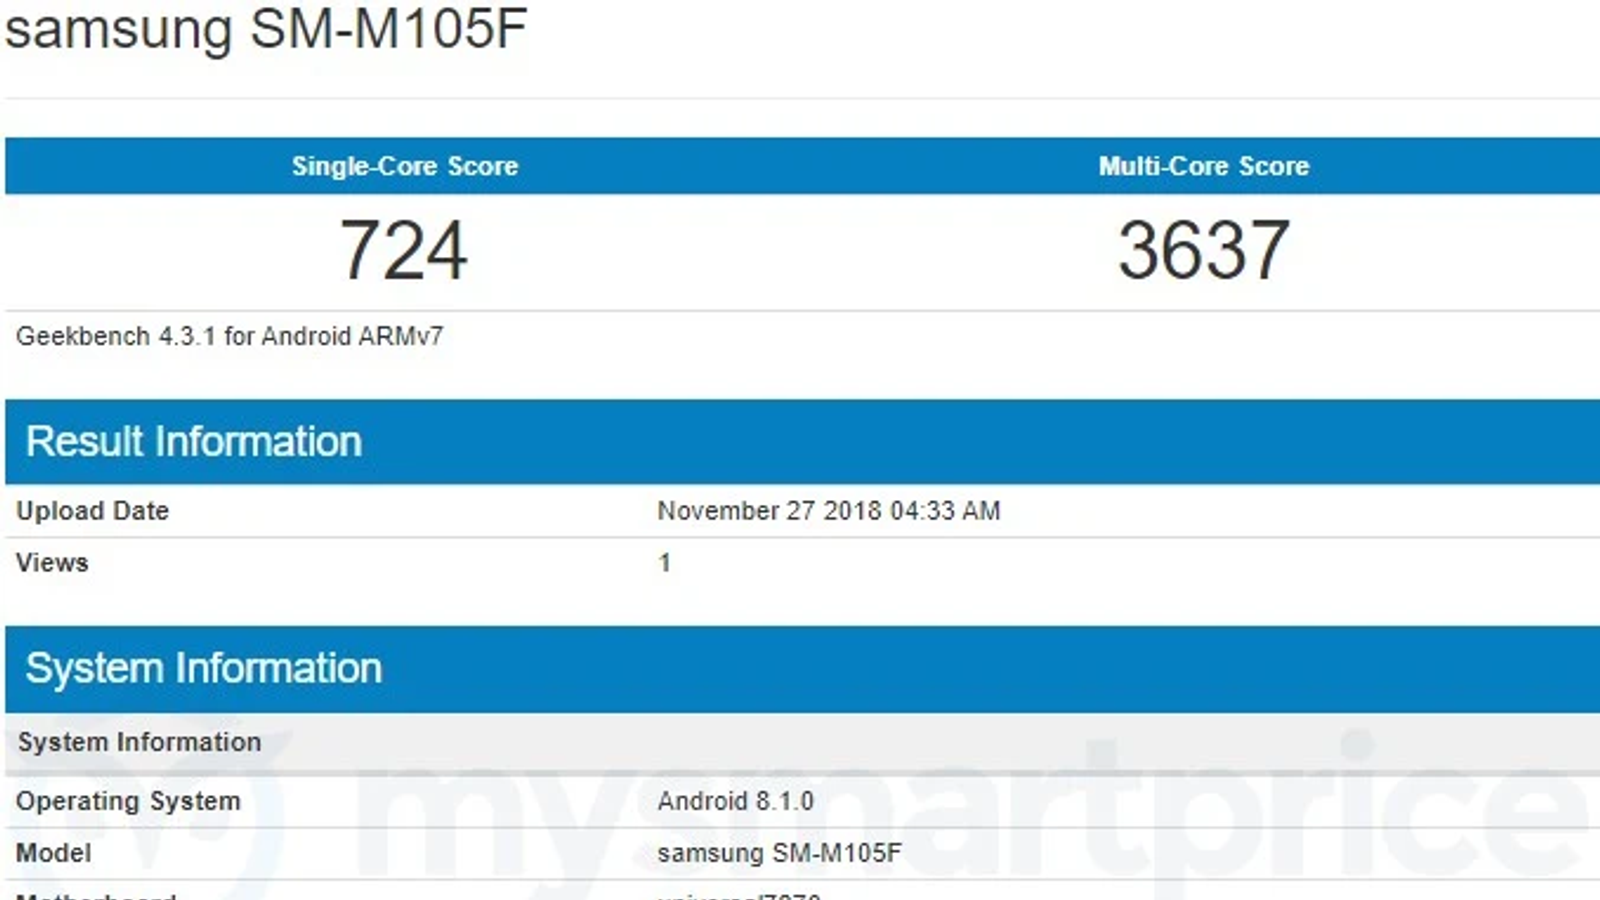
Task: Select the Views count value "1"
Action: click(x=665, y=563)
